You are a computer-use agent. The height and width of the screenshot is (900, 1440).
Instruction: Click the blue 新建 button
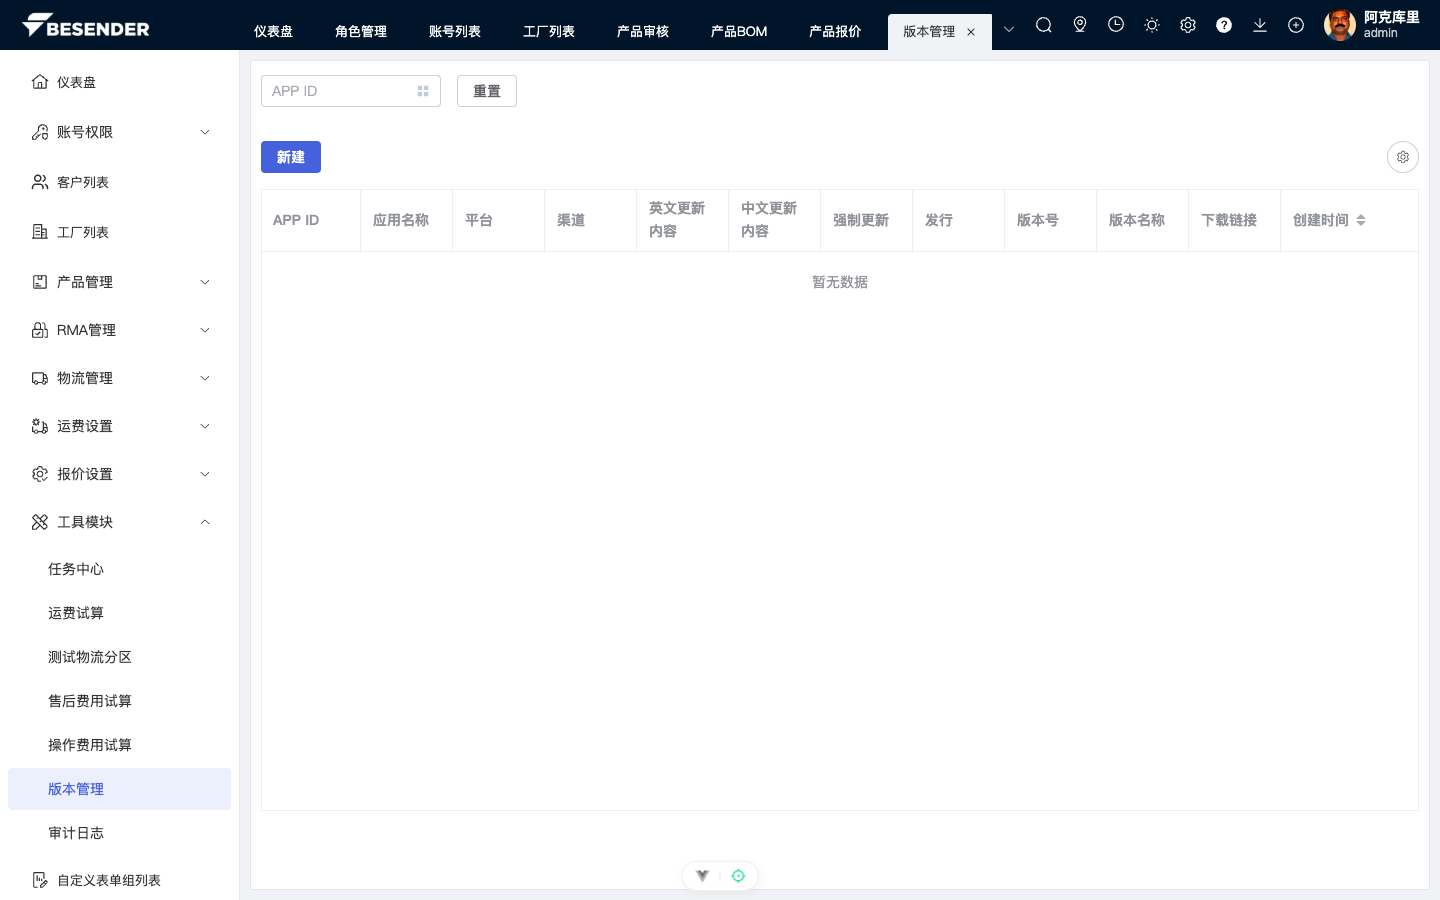pyautogui.click(x=291, y=157)
